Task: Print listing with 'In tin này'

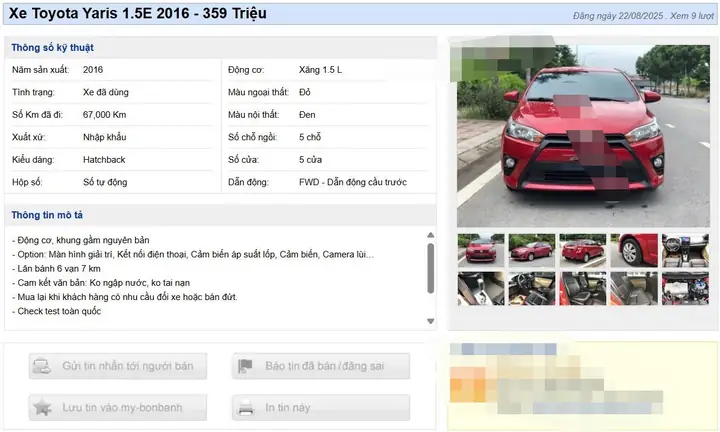Action: tap(321, 407)
